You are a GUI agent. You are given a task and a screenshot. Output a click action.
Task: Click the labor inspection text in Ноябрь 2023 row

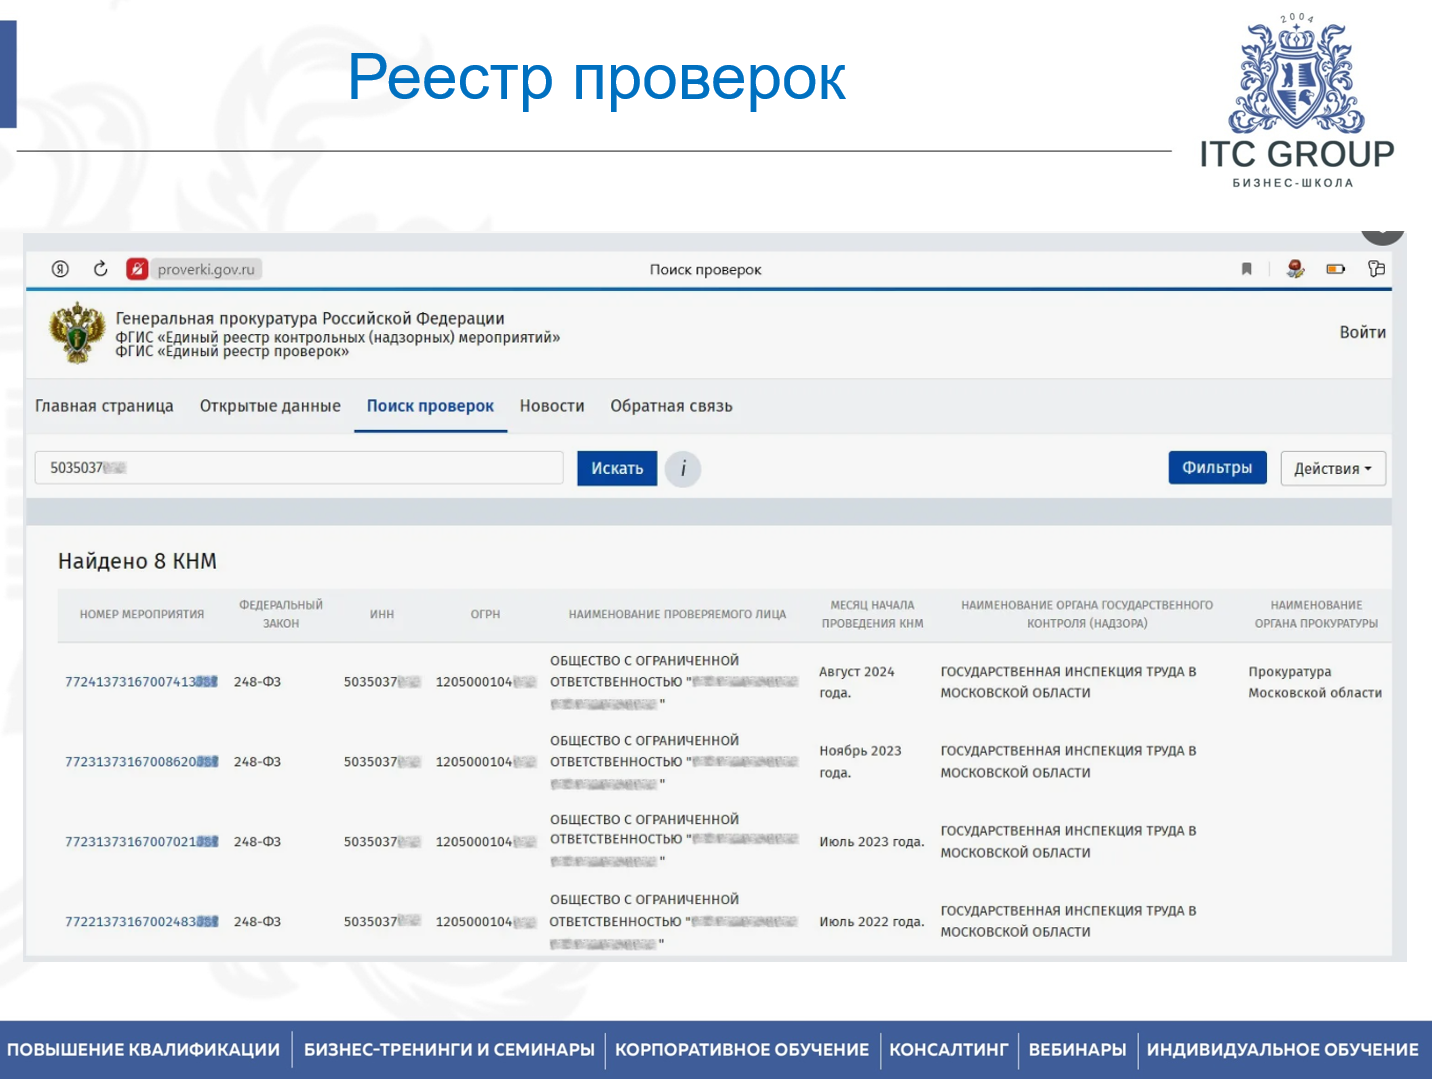tap(1068, 762)
